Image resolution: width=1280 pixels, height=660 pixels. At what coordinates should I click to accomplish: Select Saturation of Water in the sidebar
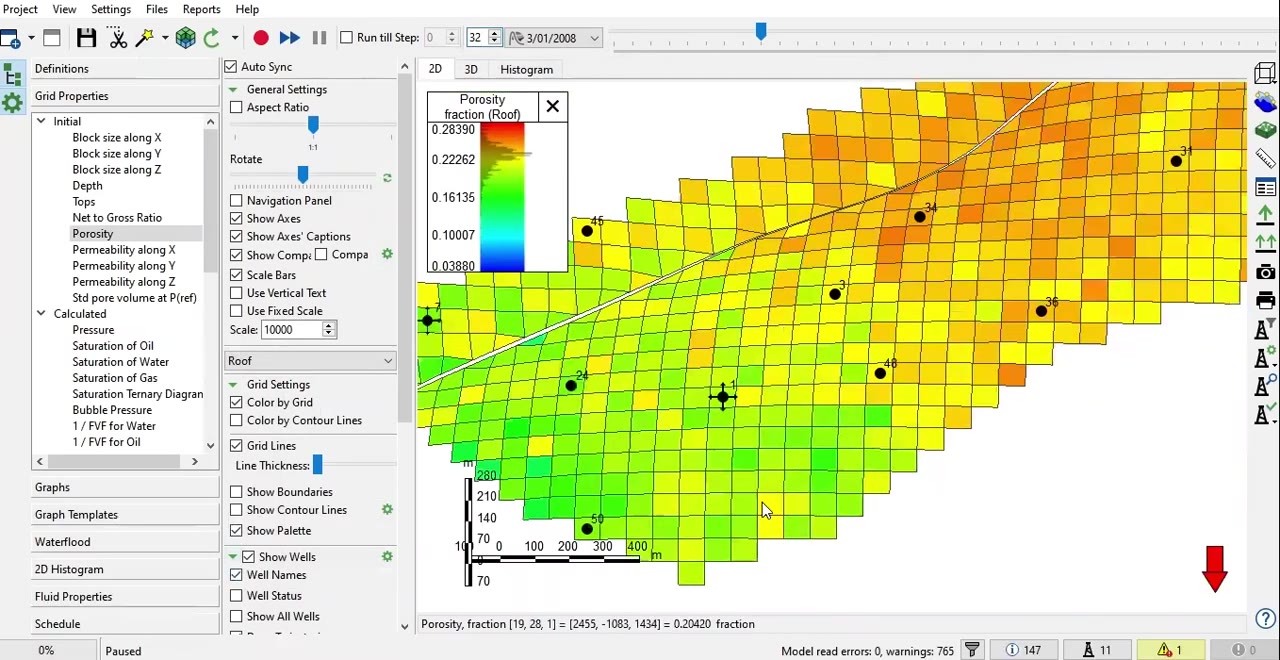(x=120, y=361)
